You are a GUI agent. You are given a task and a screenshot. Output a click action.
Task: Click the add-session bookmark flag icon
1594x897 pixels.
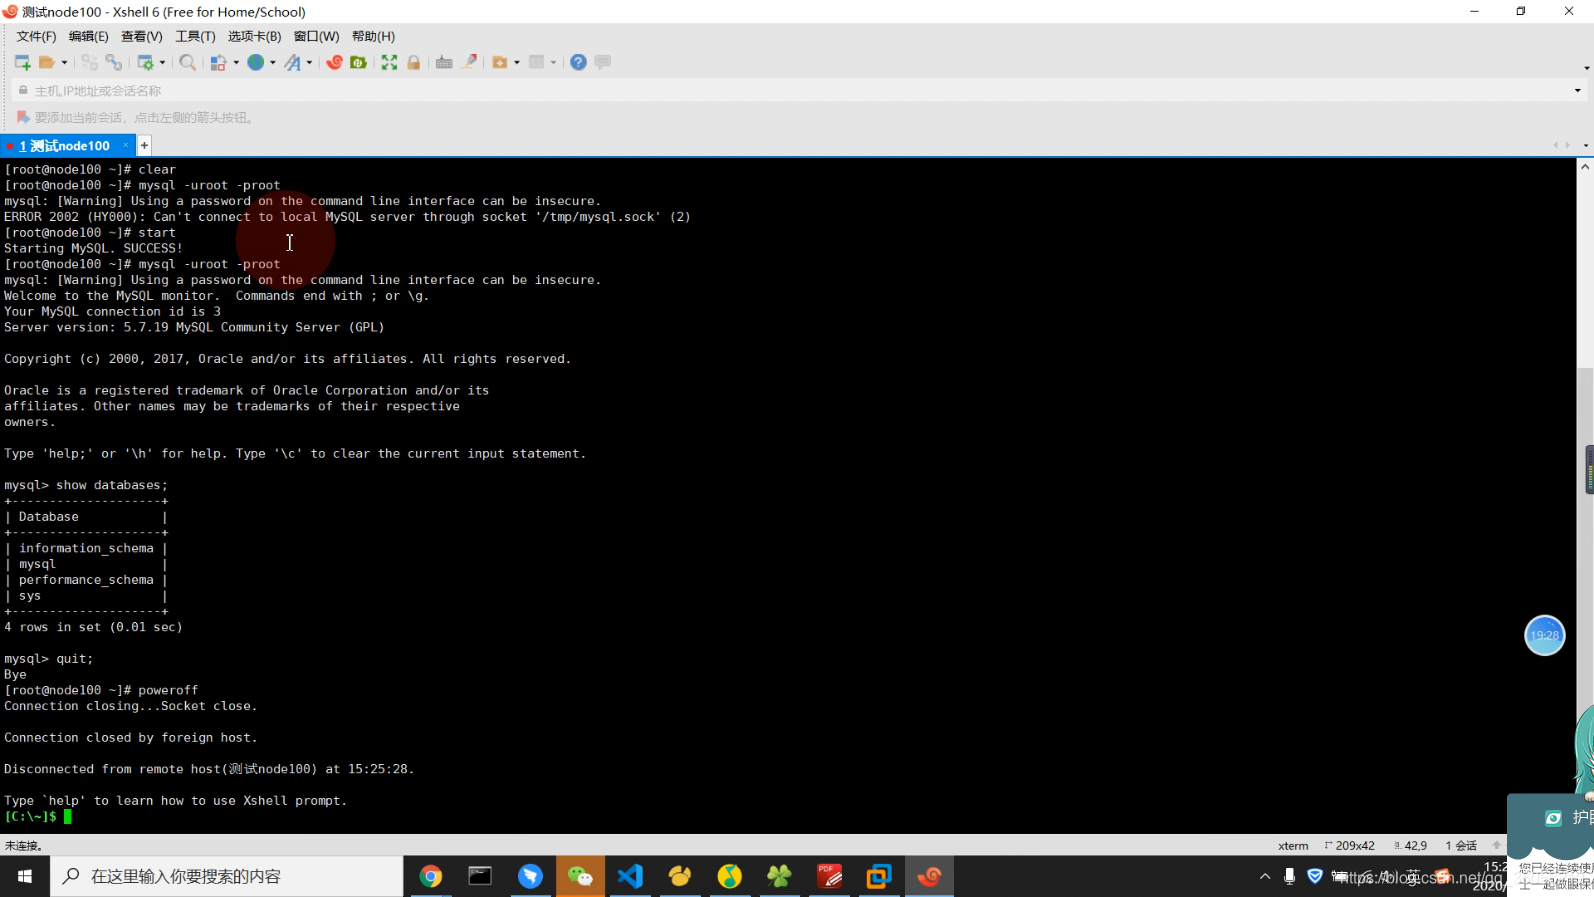(x=23, y=117)
